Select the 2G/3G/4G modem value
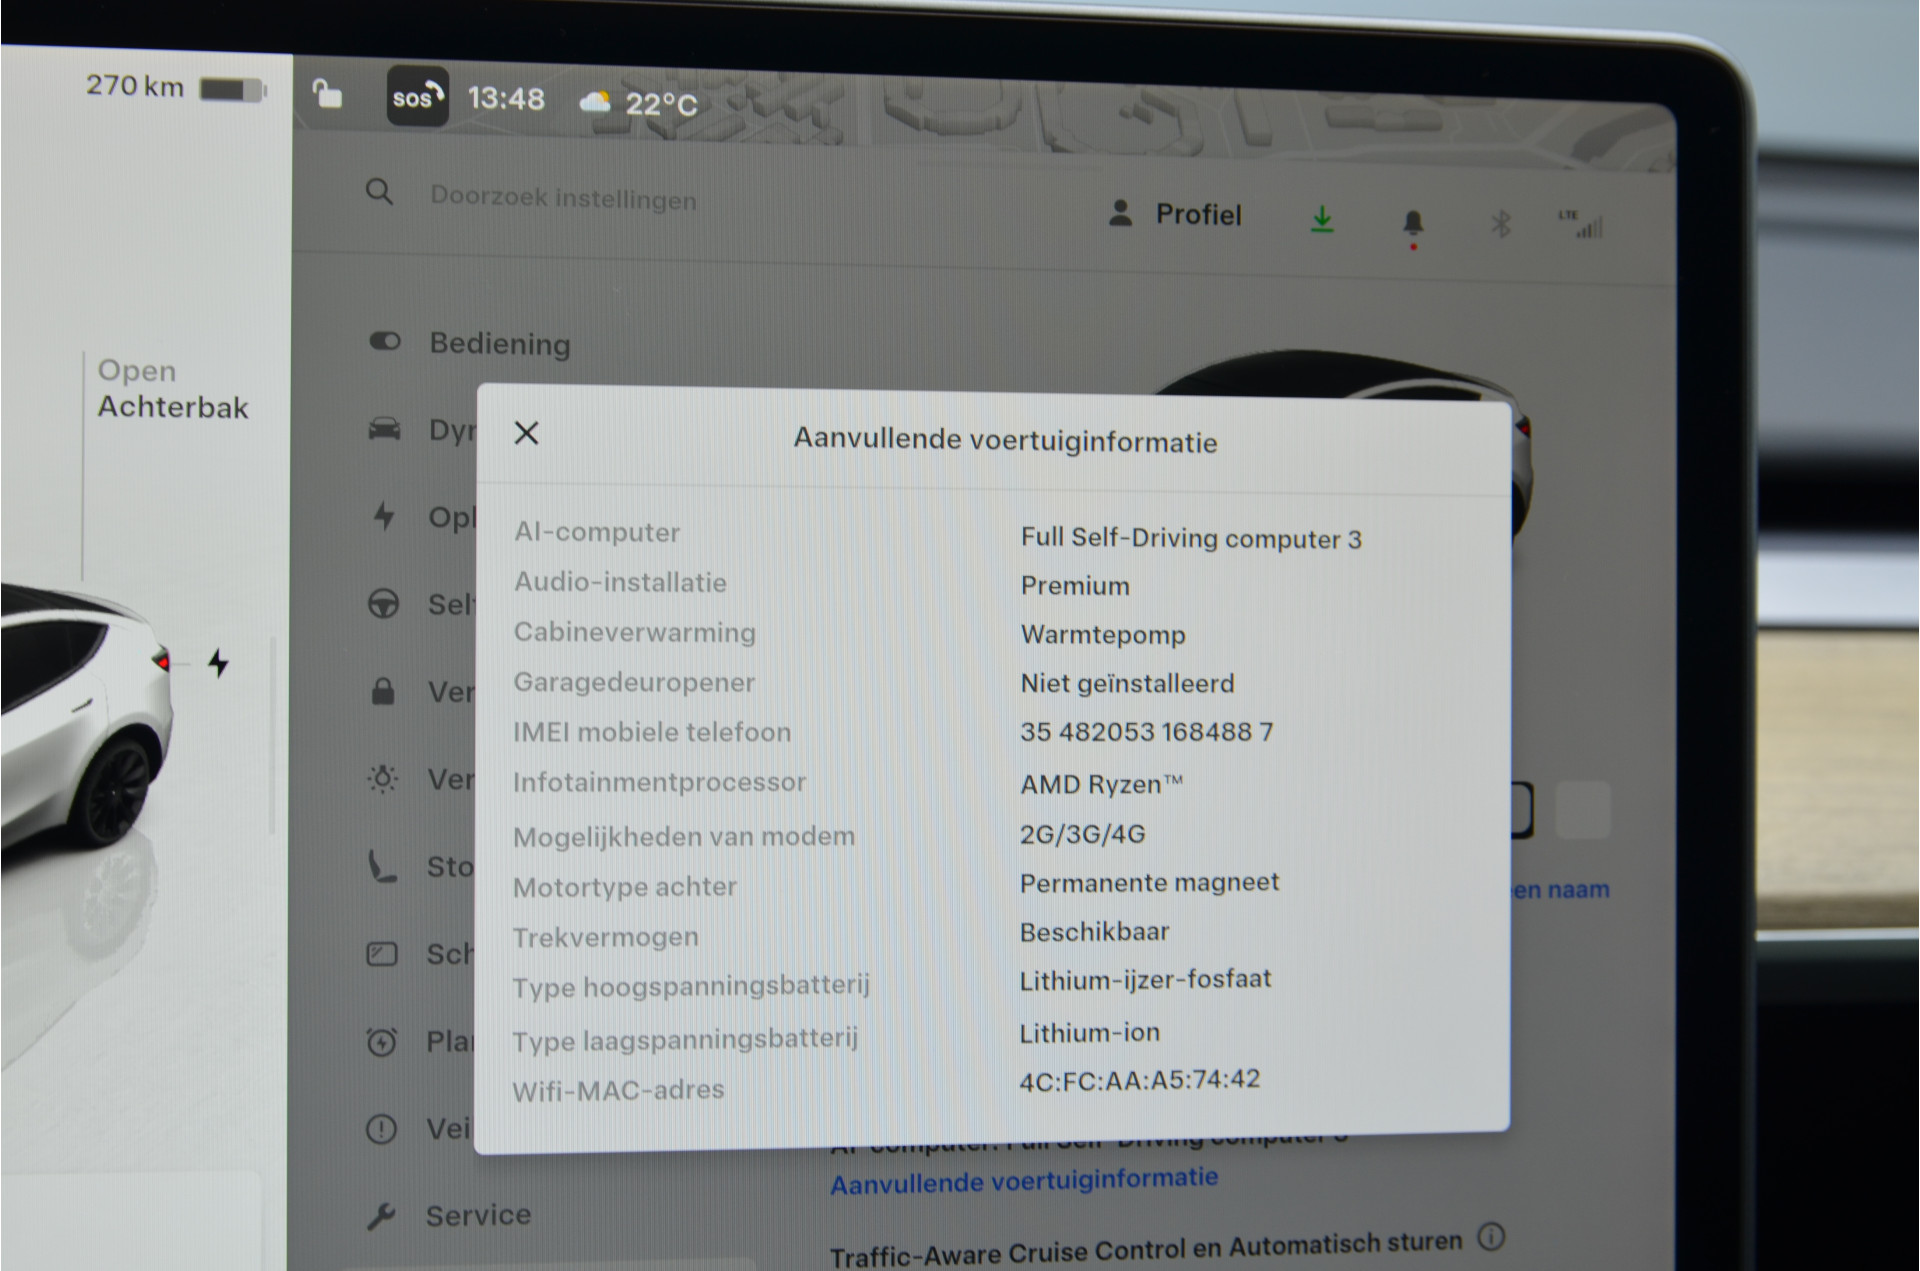The width and height of the screenshot is (1920, 1271). [1083, 833]
